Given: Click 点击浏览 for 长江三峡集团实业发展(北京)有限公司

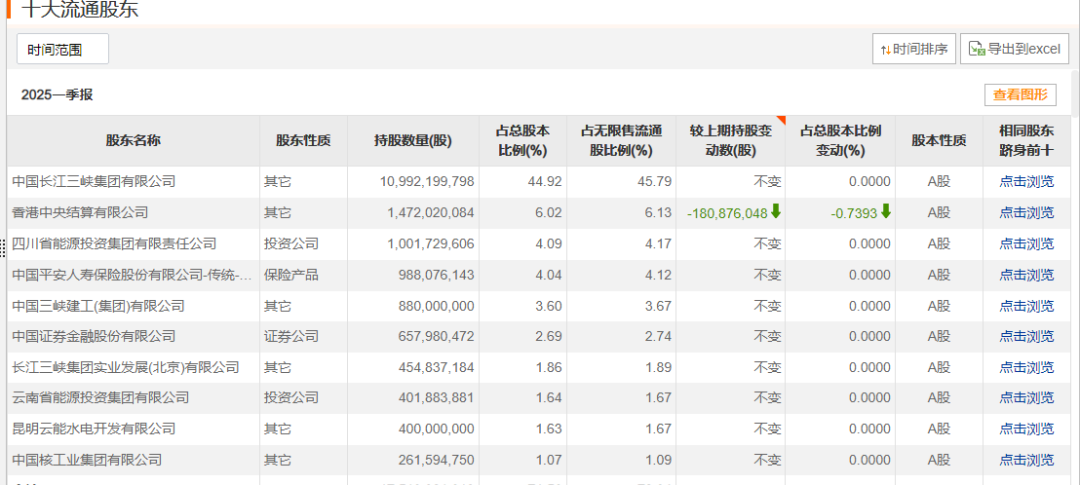Looking at the screenshot, I should point(1026,367).
